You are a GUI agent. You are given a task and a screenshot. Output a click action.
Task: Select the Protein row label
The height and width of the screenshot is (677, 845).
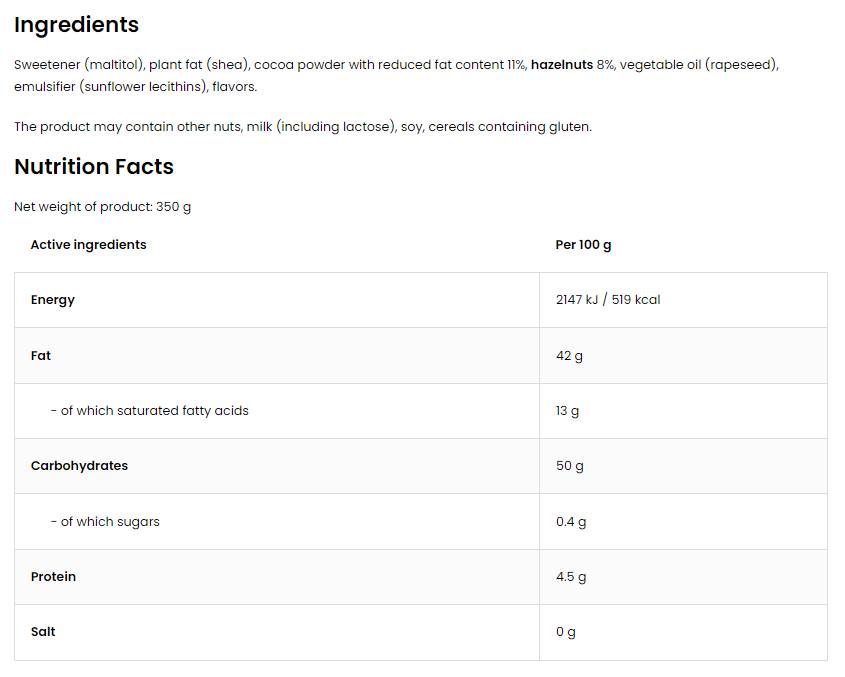(53, 577)
